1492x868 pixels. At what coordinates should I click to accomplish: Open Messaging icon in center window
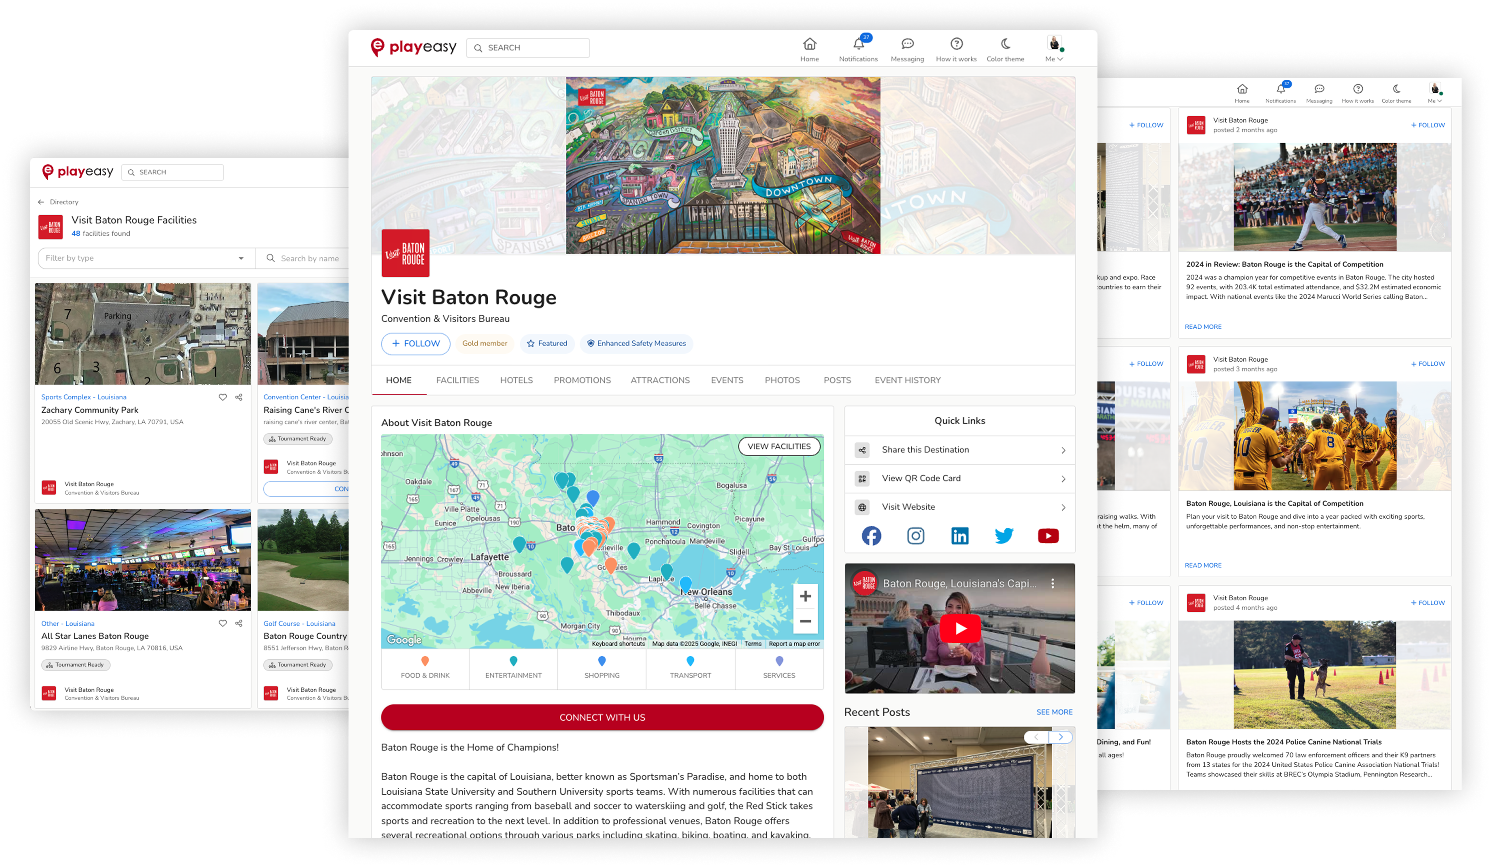tap(907, 49)
